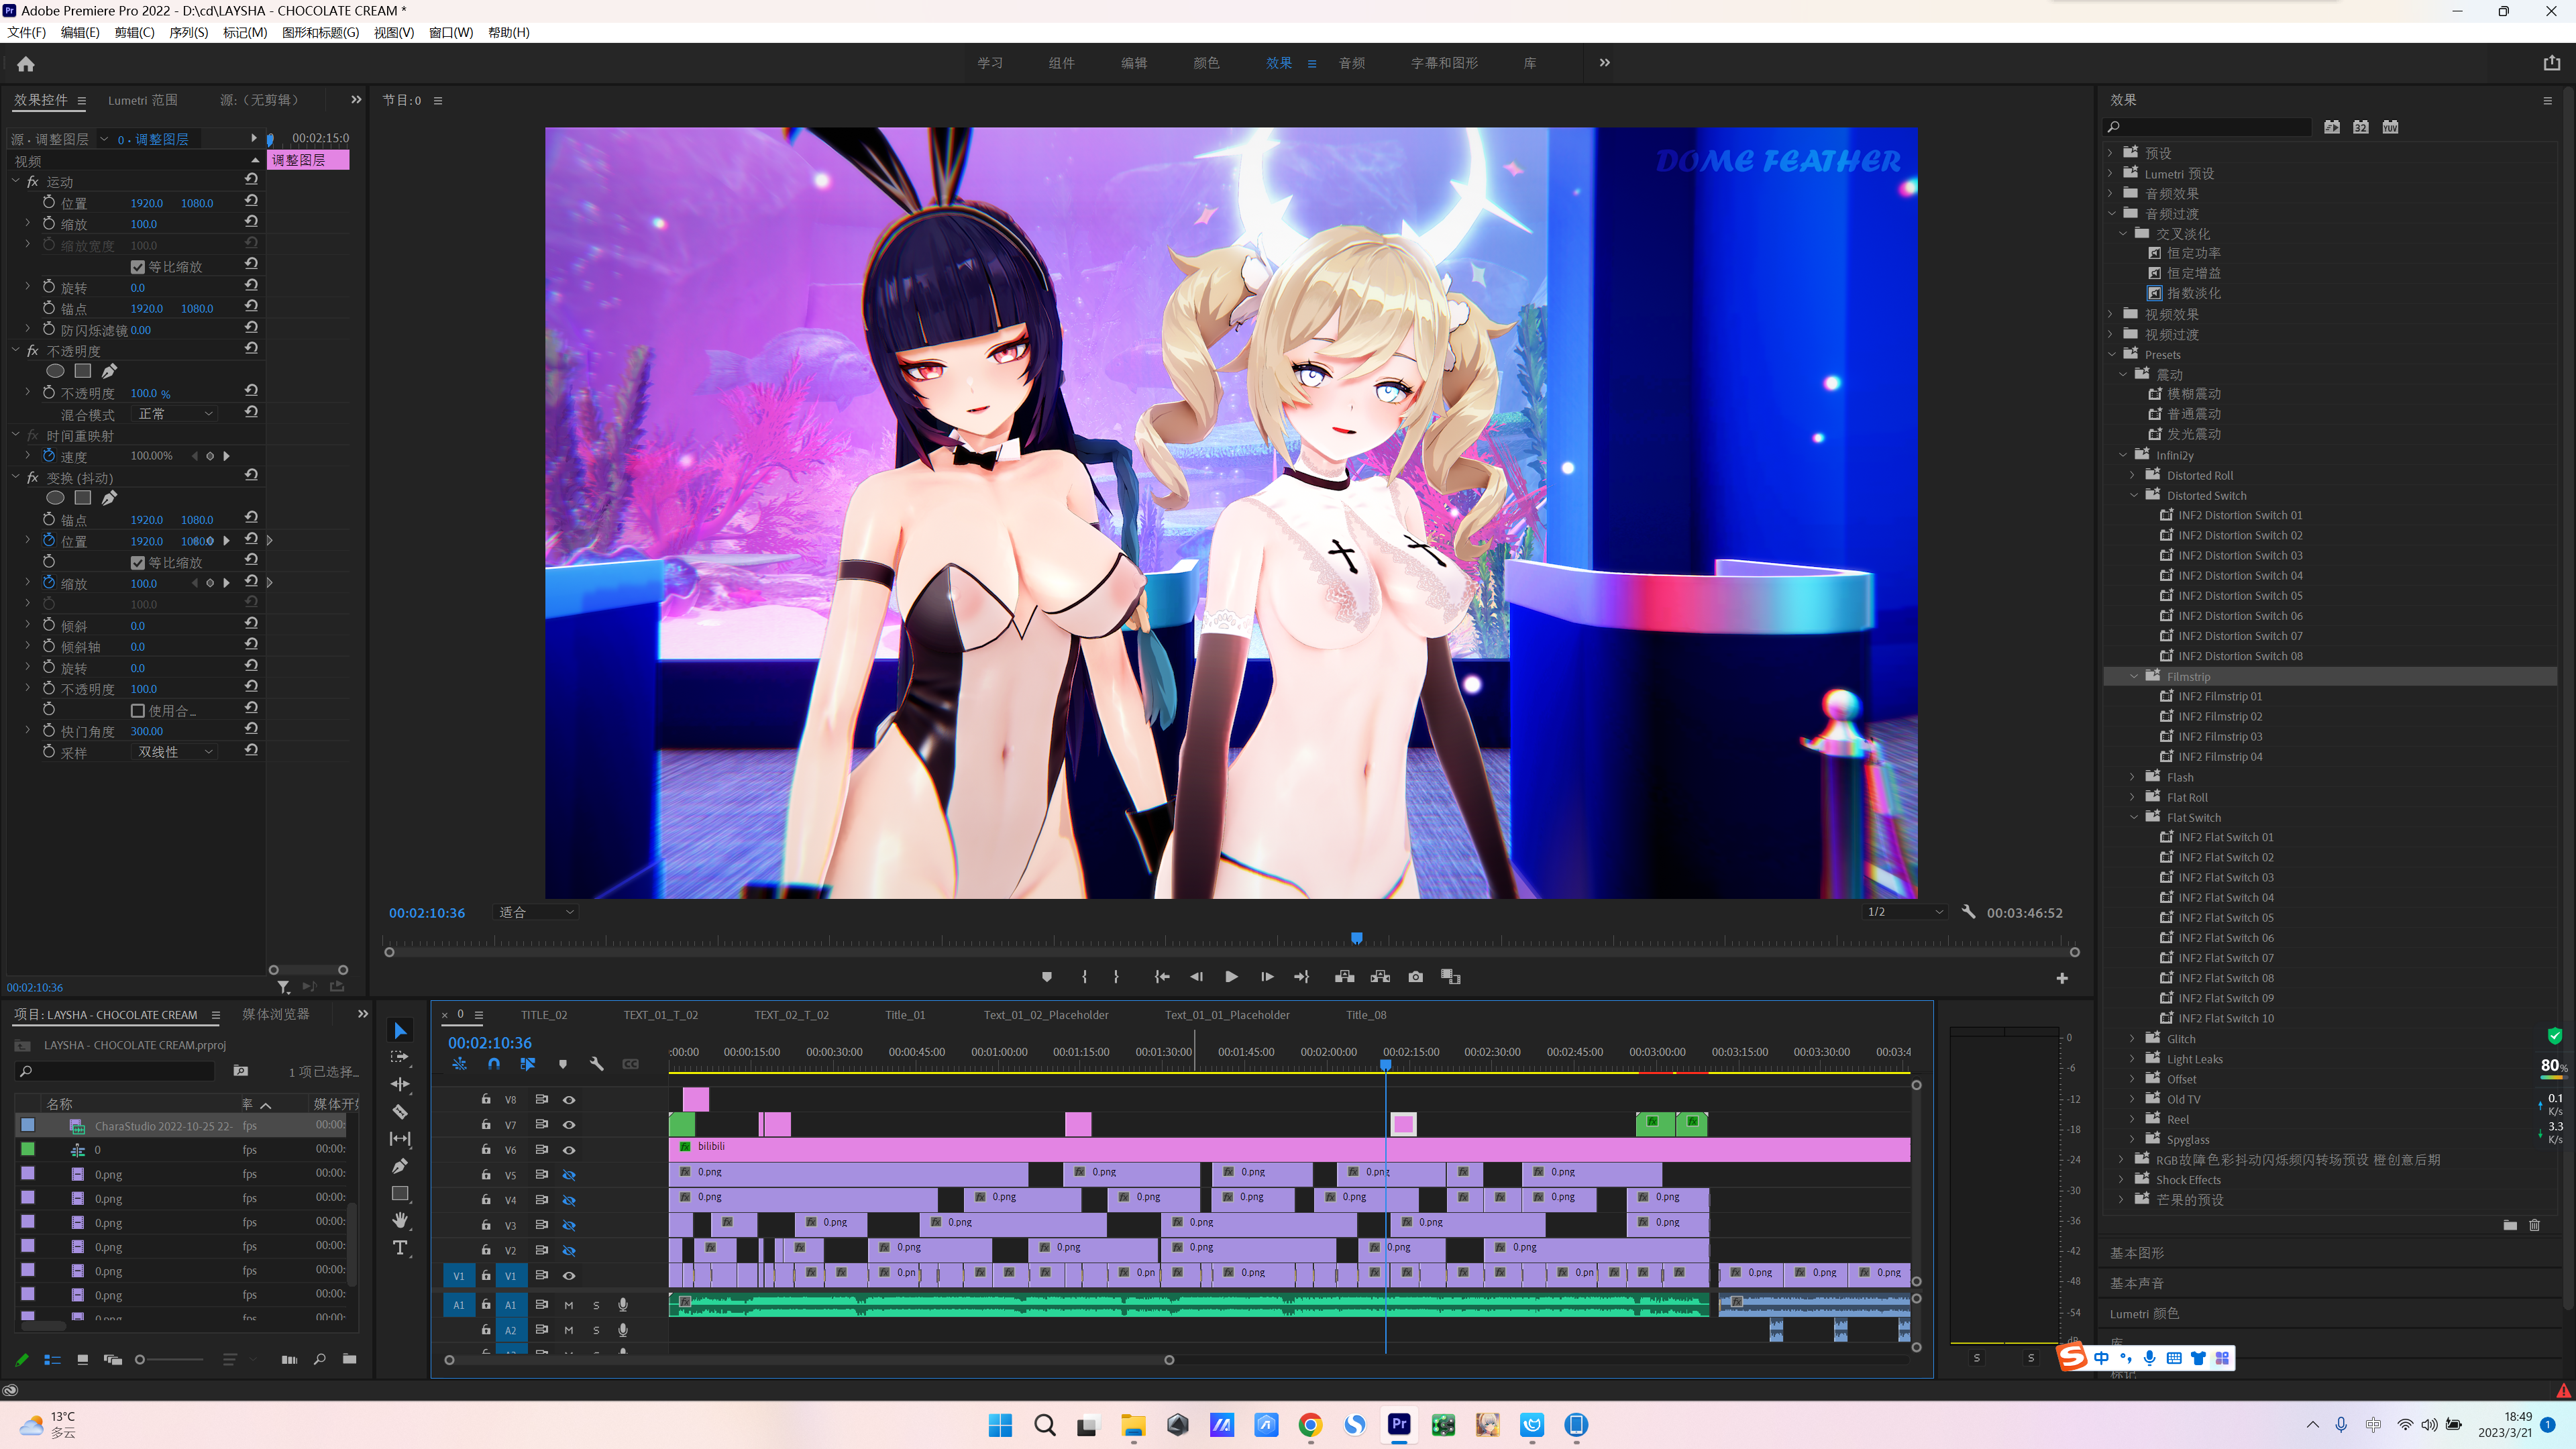Click the quick export share icon
Screen dimensions: 2576x1449
2552,63
